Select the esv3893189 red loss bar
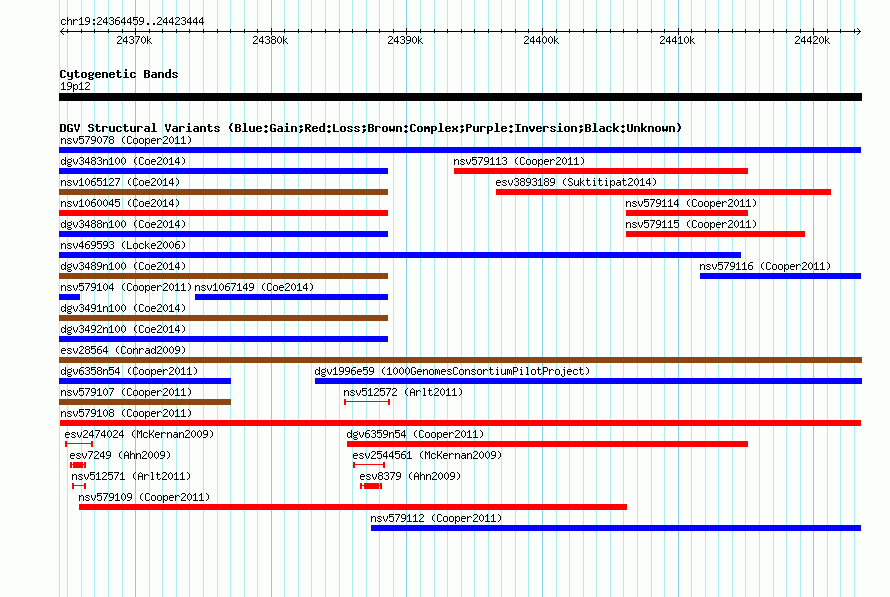The image size is (890, 597). pyautogui.click(x=664, y=192)
